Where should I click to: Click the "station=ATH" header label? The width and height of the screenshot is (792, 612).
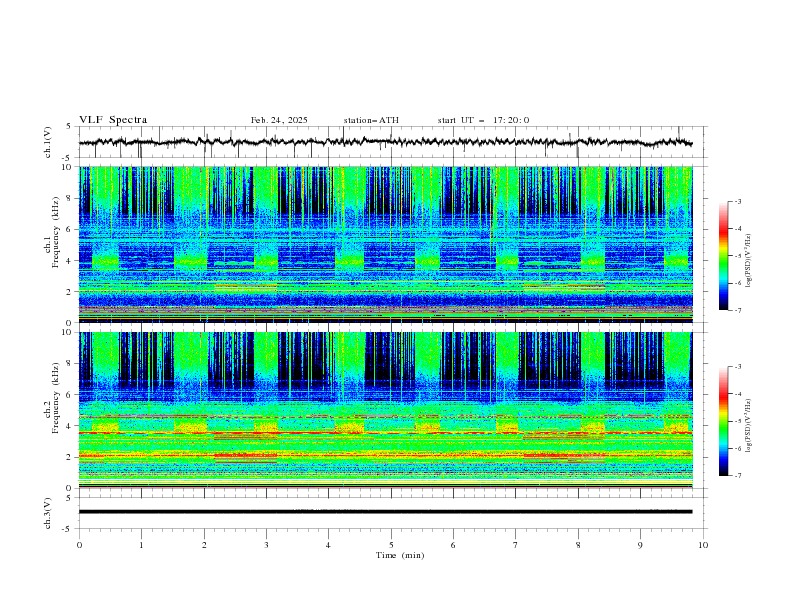(371, 120)
